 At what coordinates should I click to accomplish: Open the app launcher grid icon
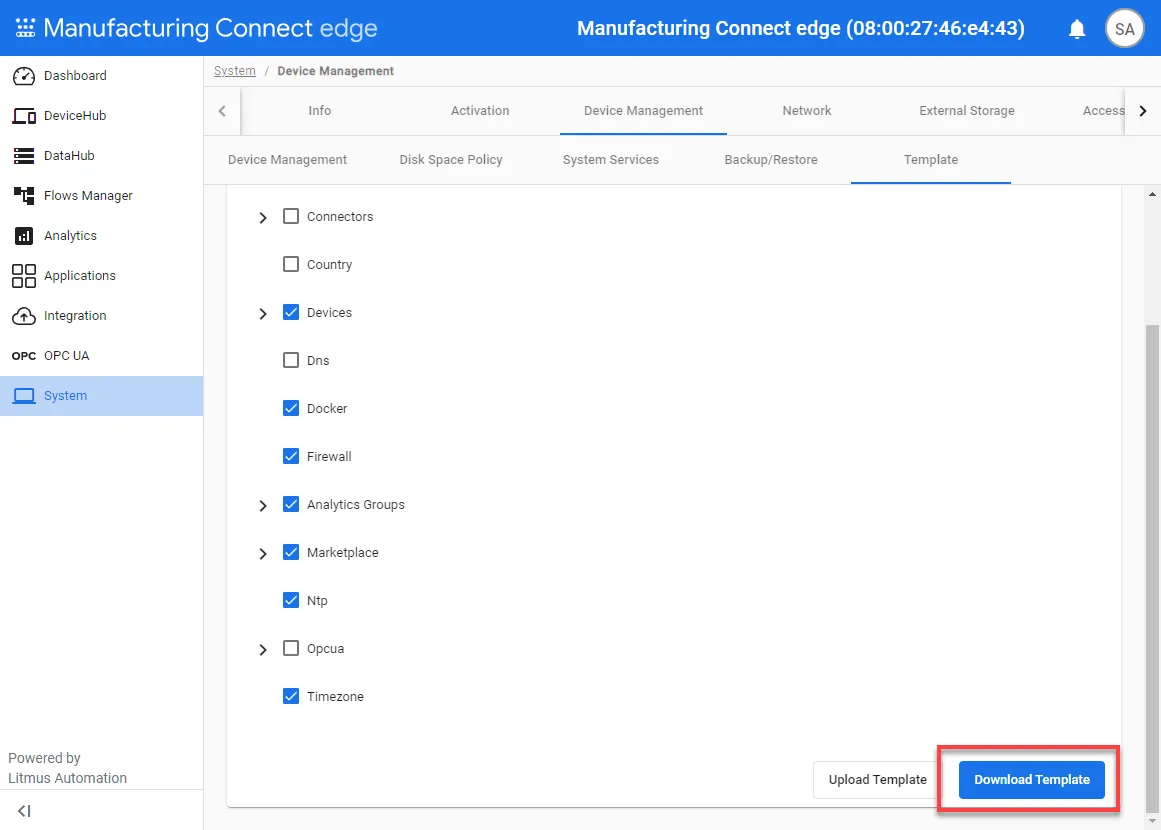pyautogui.click(x=25, y=28)
